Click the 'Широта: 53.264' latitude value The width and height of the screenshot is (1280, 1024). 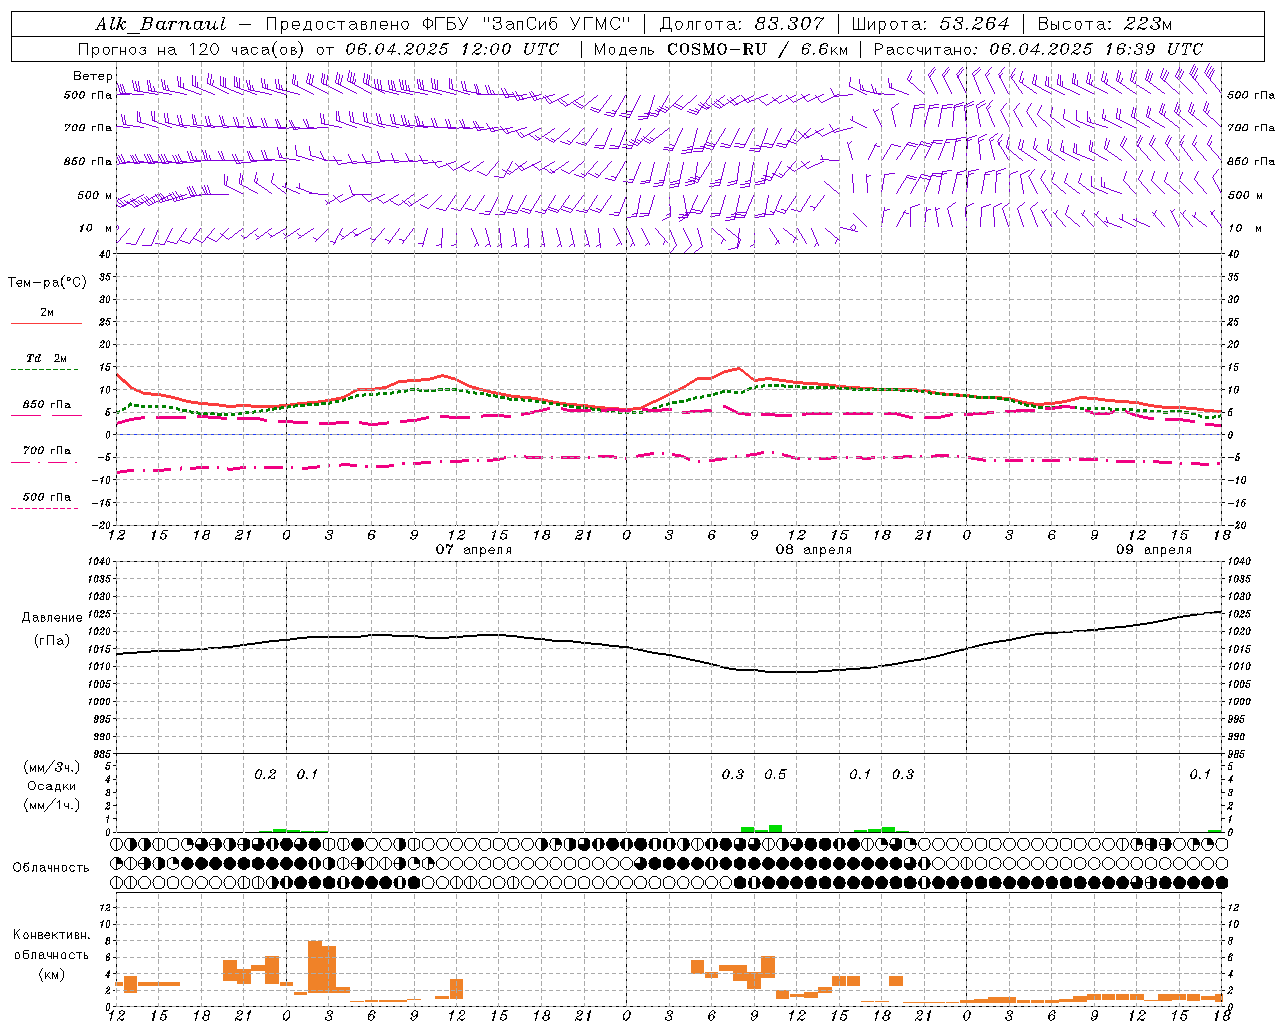tap(930, 24)
